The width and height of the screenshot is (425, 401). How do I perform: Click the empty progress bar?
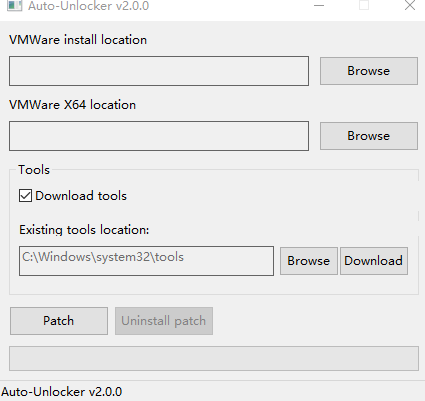coord(214,358)
